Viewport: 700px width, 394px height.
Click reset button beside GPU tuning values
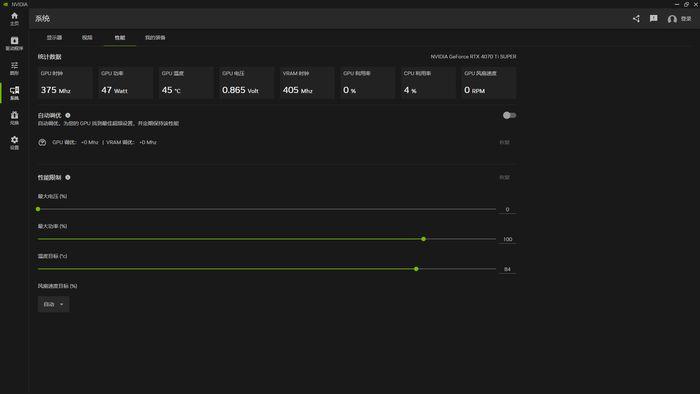504,142
